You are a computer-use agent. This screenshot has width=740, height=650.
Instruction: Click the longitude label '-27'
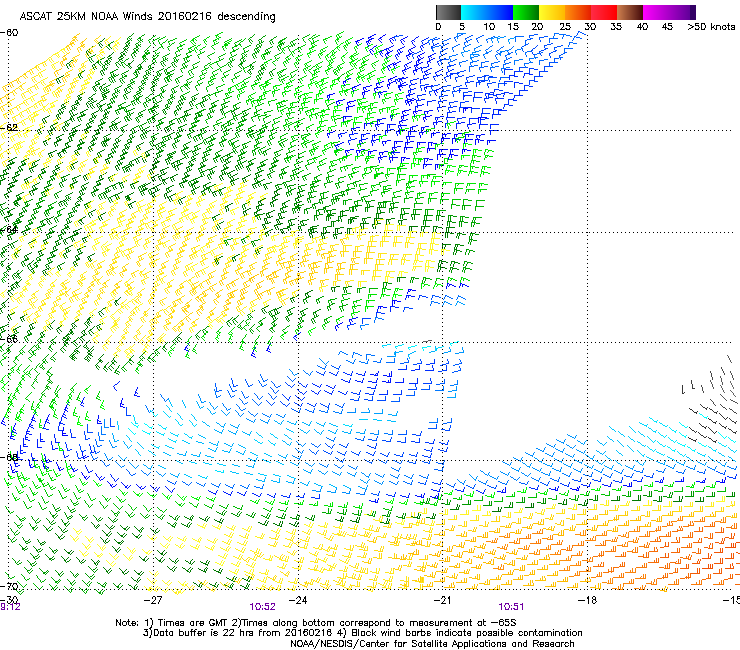pos(153,600)
